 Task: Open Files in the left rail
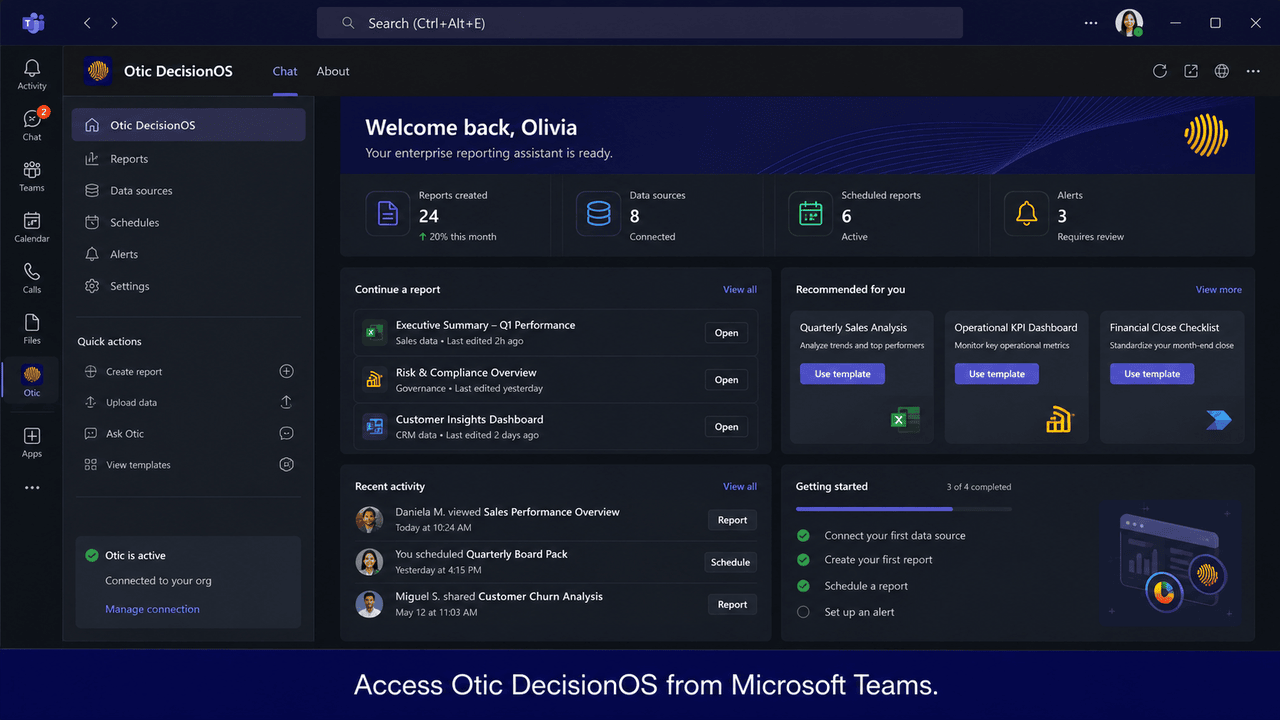[x=32, y=329]
